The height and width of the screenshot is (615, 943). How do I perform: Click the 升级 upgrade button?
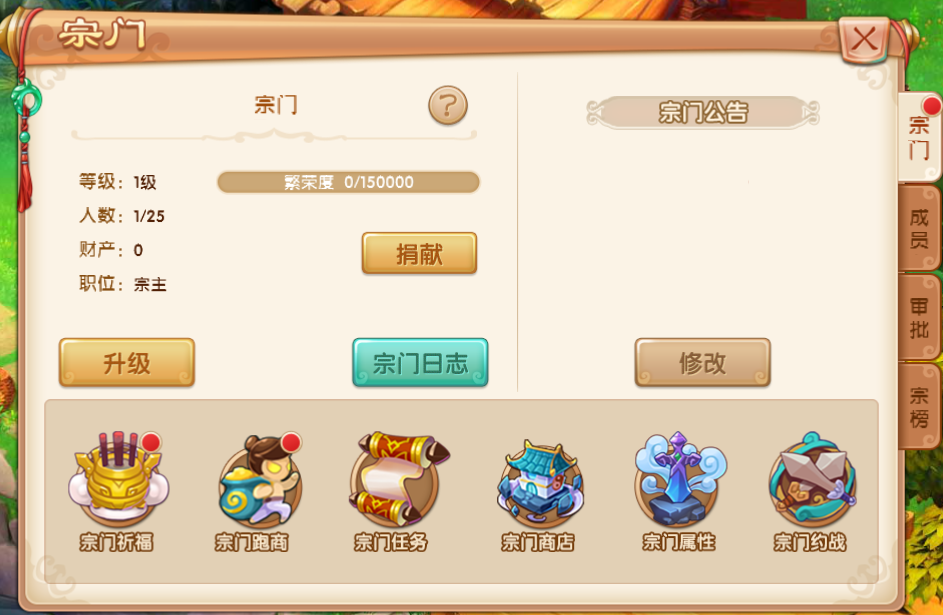tap(127, 363)
